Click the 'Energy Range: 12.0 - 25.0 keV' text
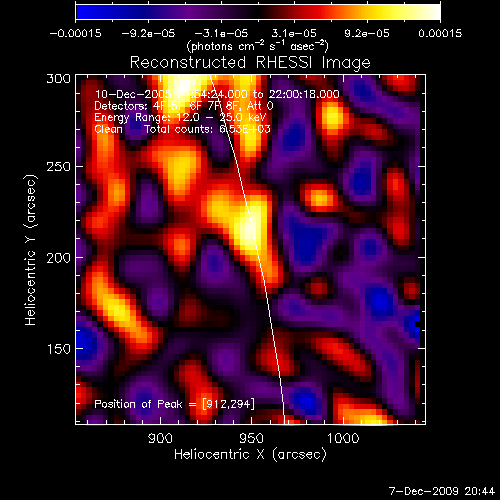 click(x=180, y=117)
